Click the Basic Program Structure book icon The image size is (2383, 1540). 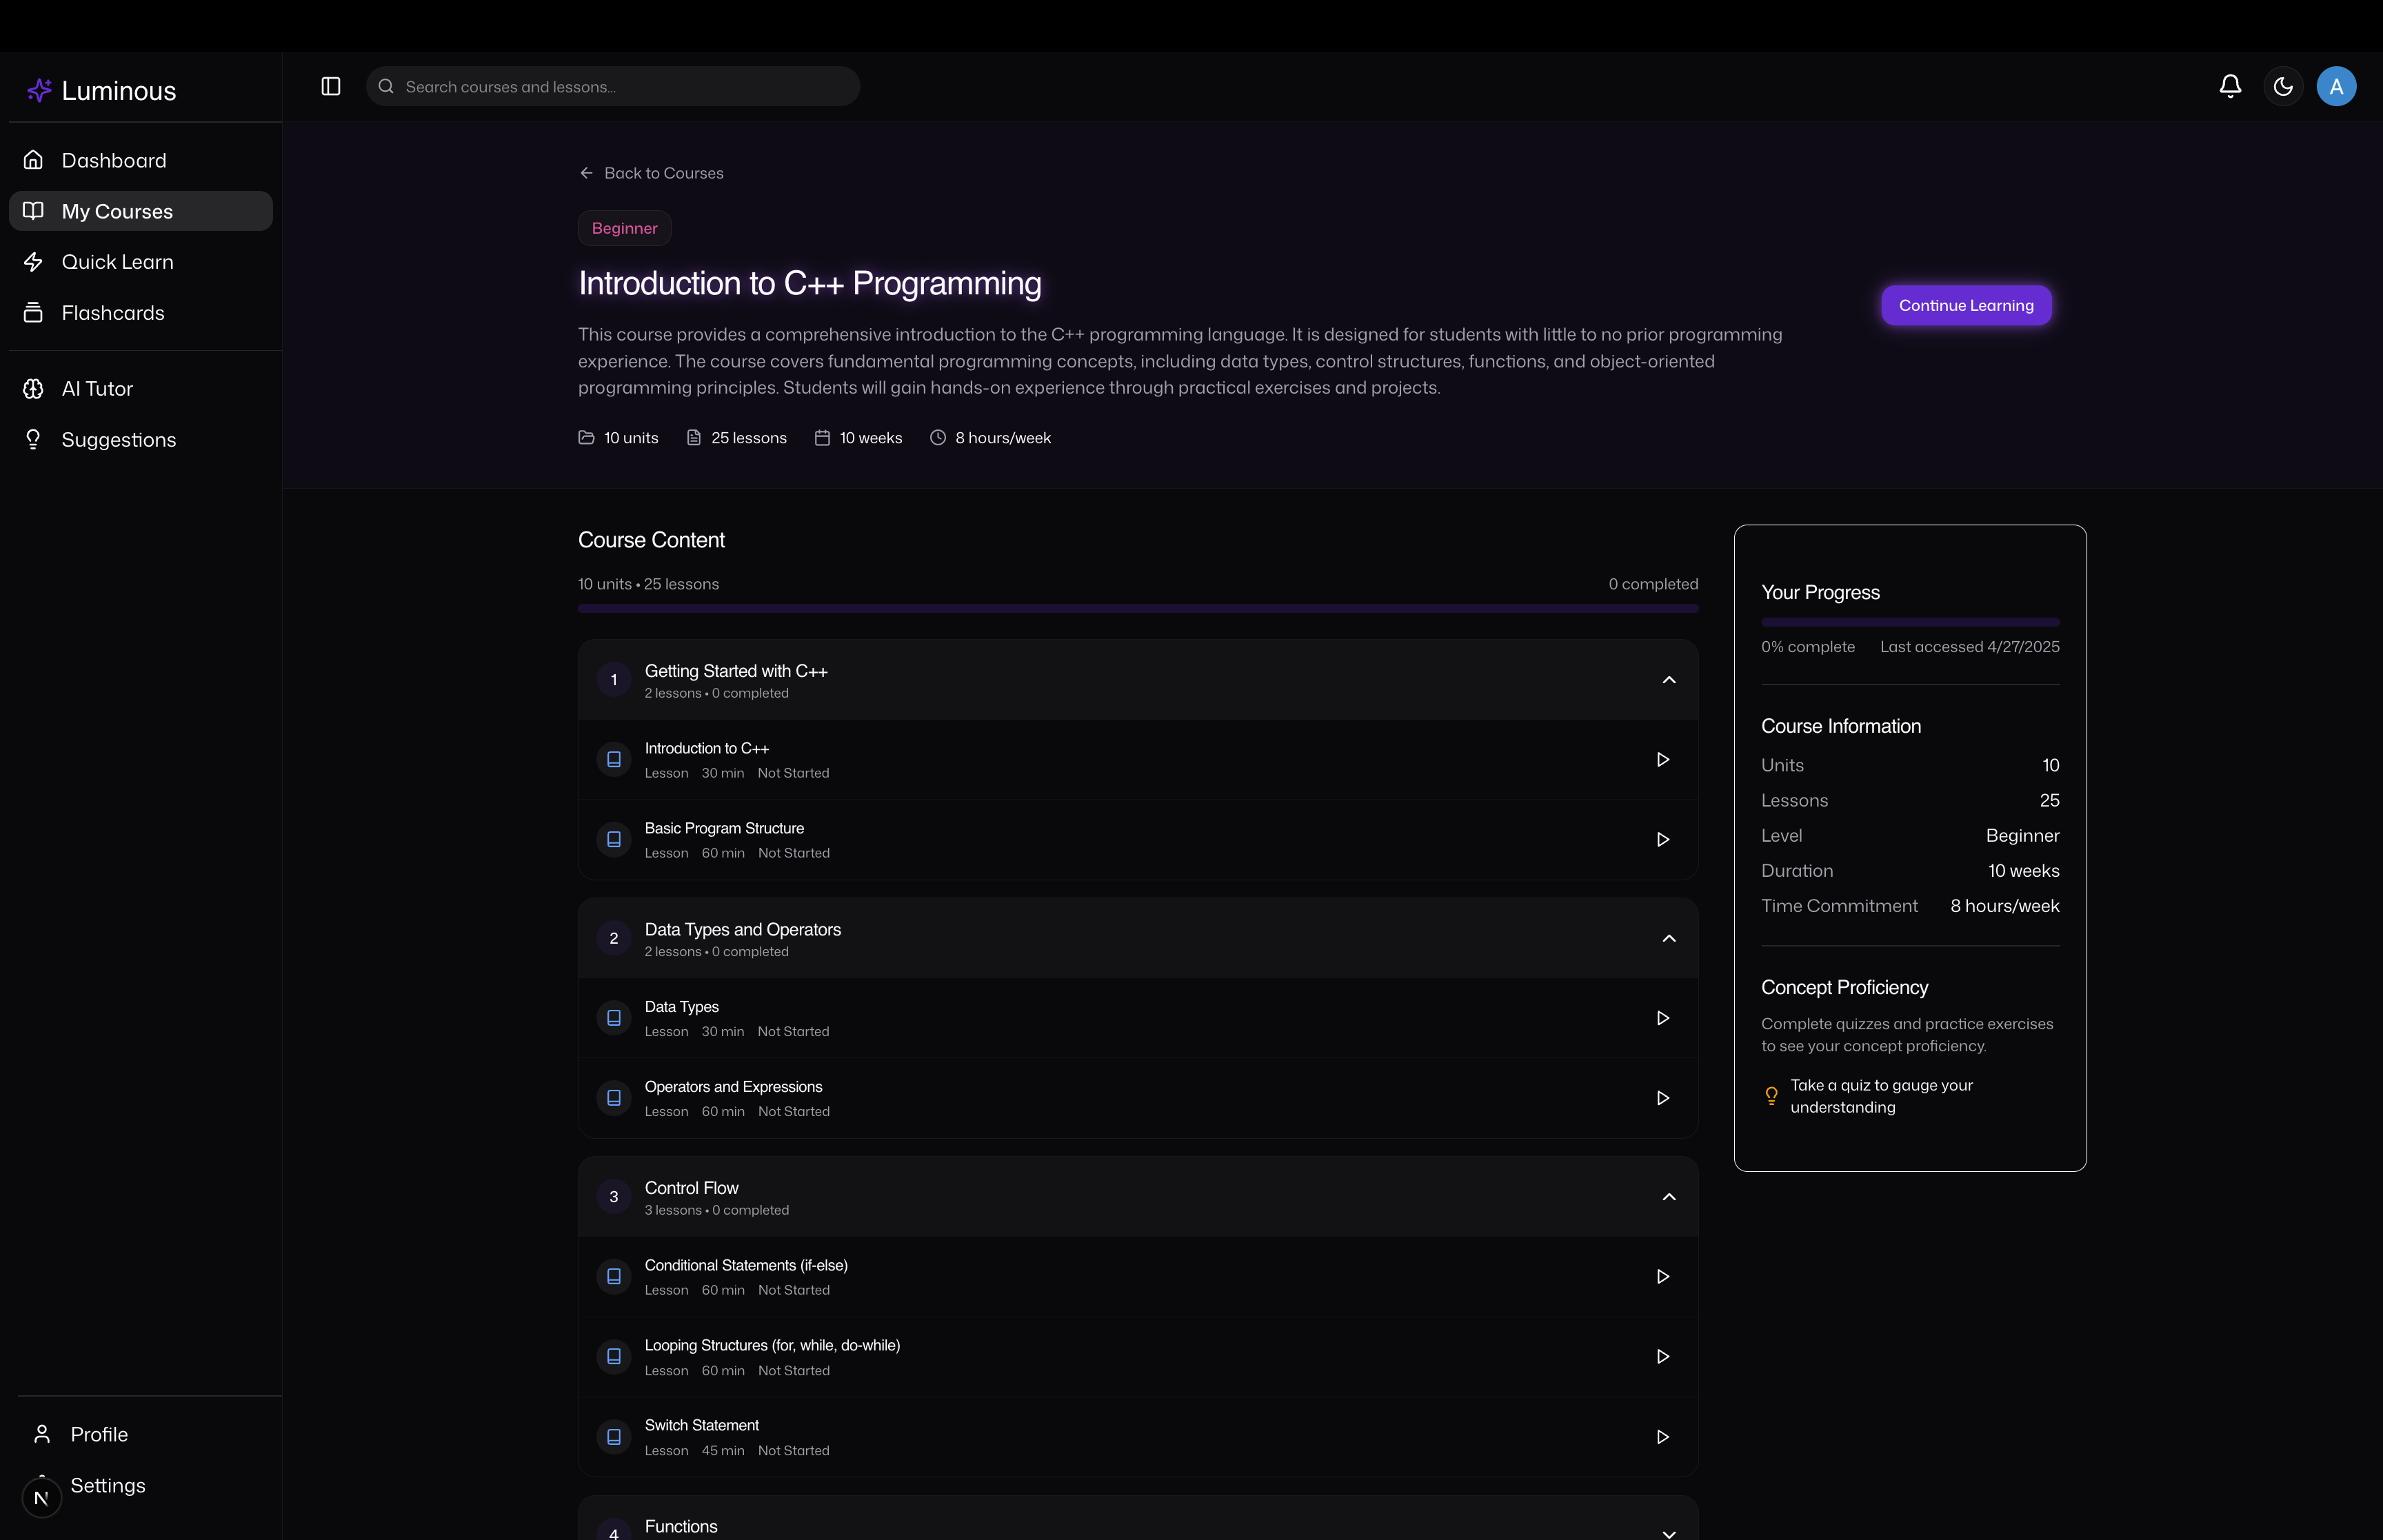point(614,840)
